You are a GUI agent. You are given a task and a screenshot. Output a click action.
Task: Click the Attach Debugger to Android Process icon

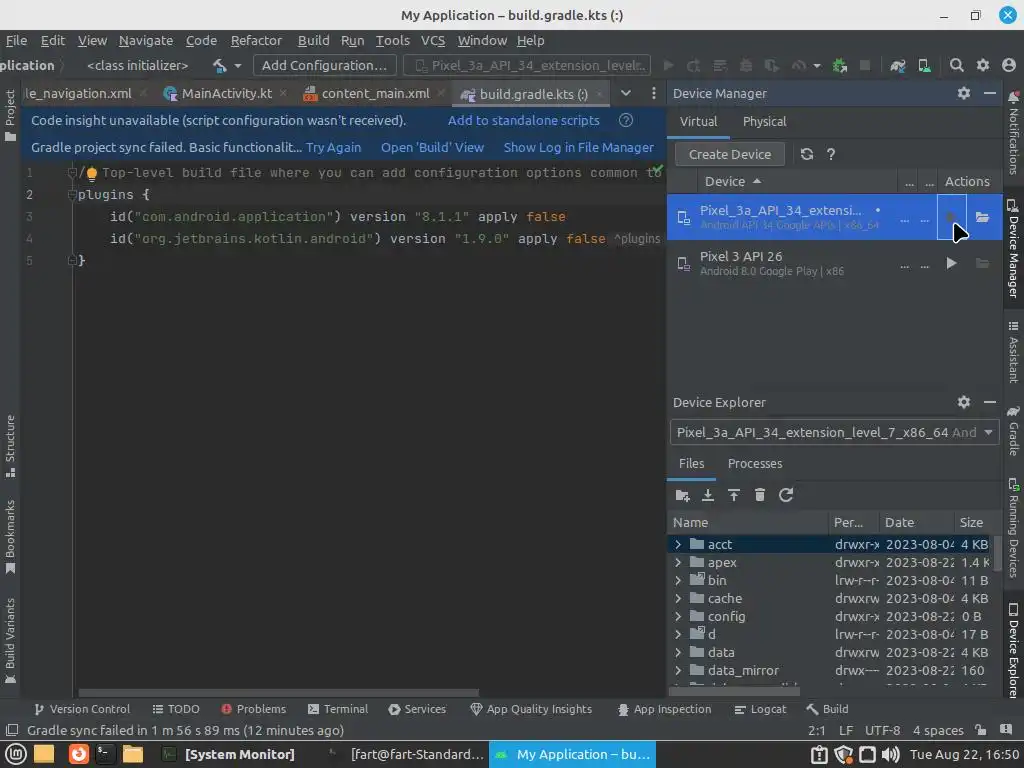[839, 65]
